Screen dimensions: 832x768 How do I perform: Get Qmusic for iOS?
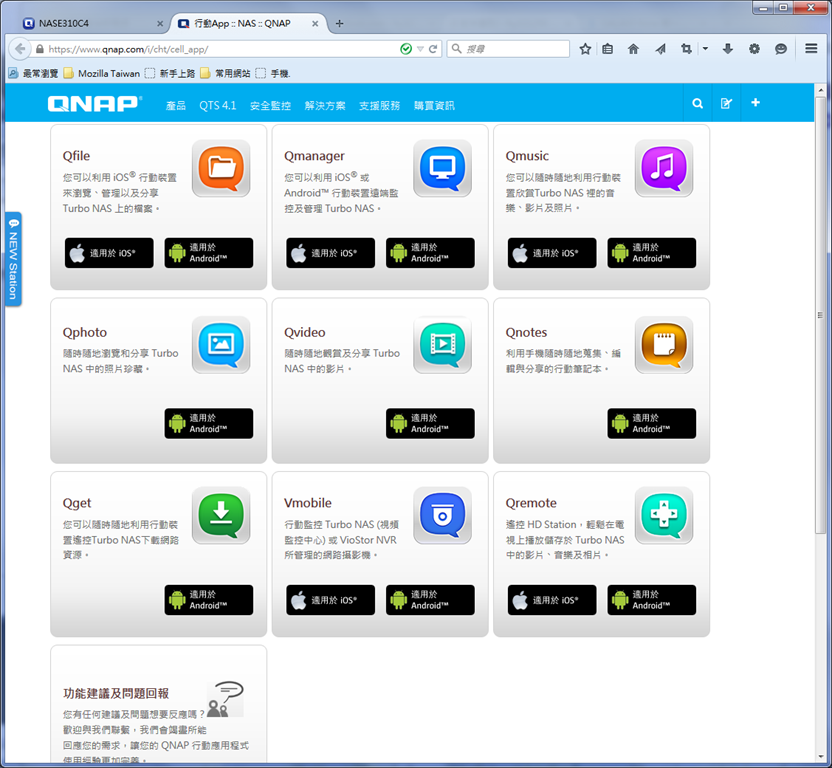(x=552, y=253)
